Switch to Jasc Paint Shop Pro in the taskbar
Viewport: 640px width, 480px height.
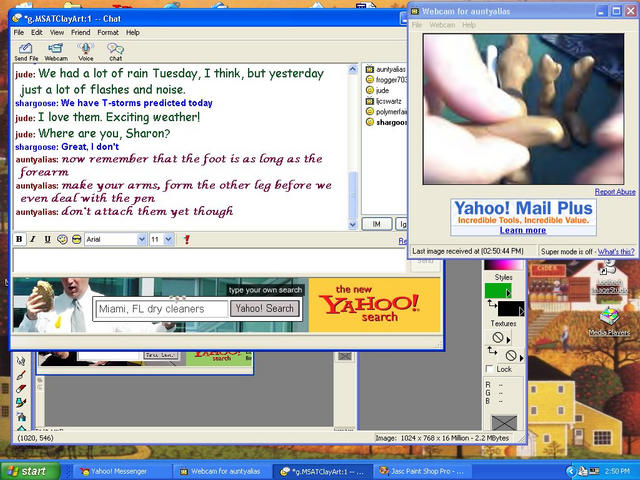point(422,471)
